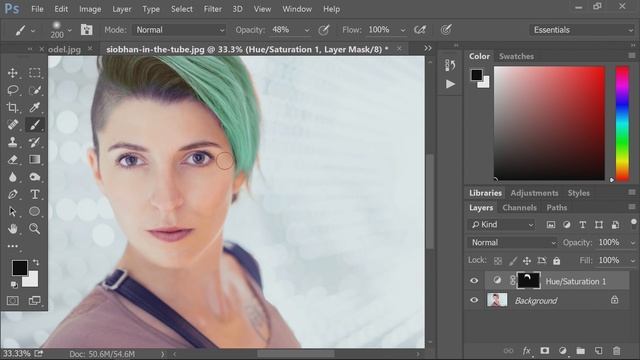
Task: Select the History Brush tool
Action: pos(35,142)
